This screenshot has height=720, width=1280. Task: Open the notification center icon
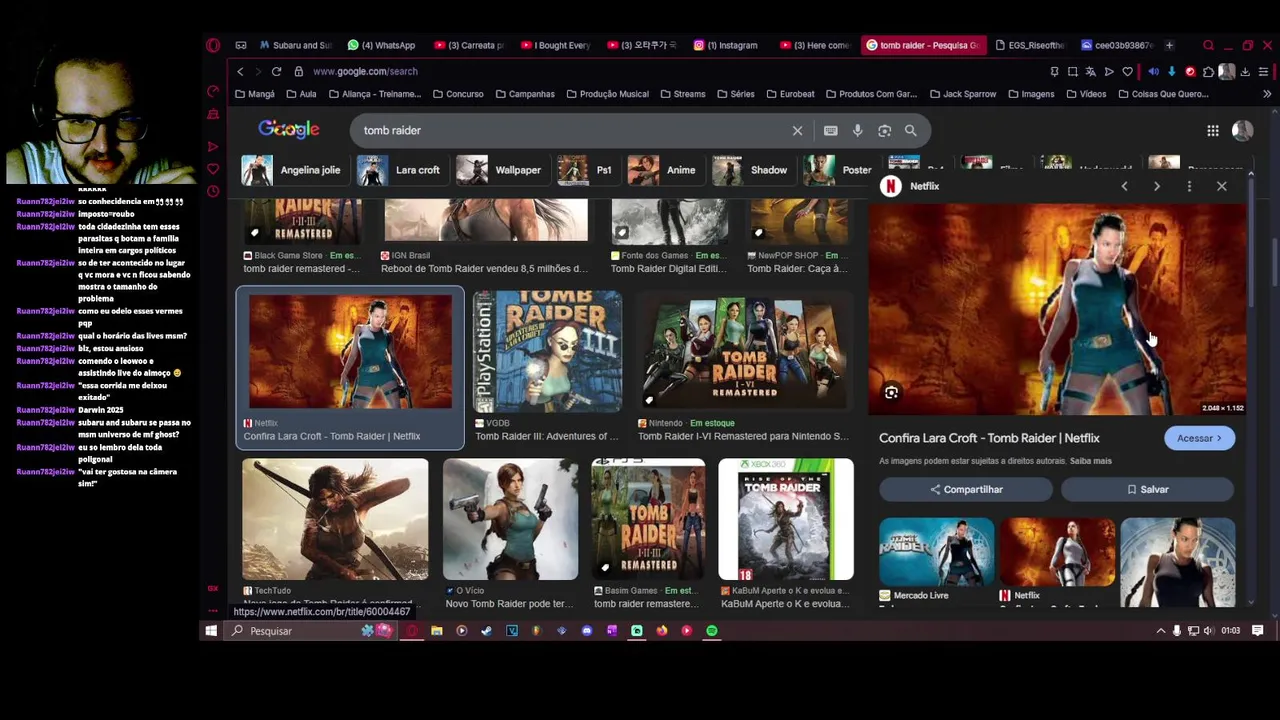(x=1257, y=631)
